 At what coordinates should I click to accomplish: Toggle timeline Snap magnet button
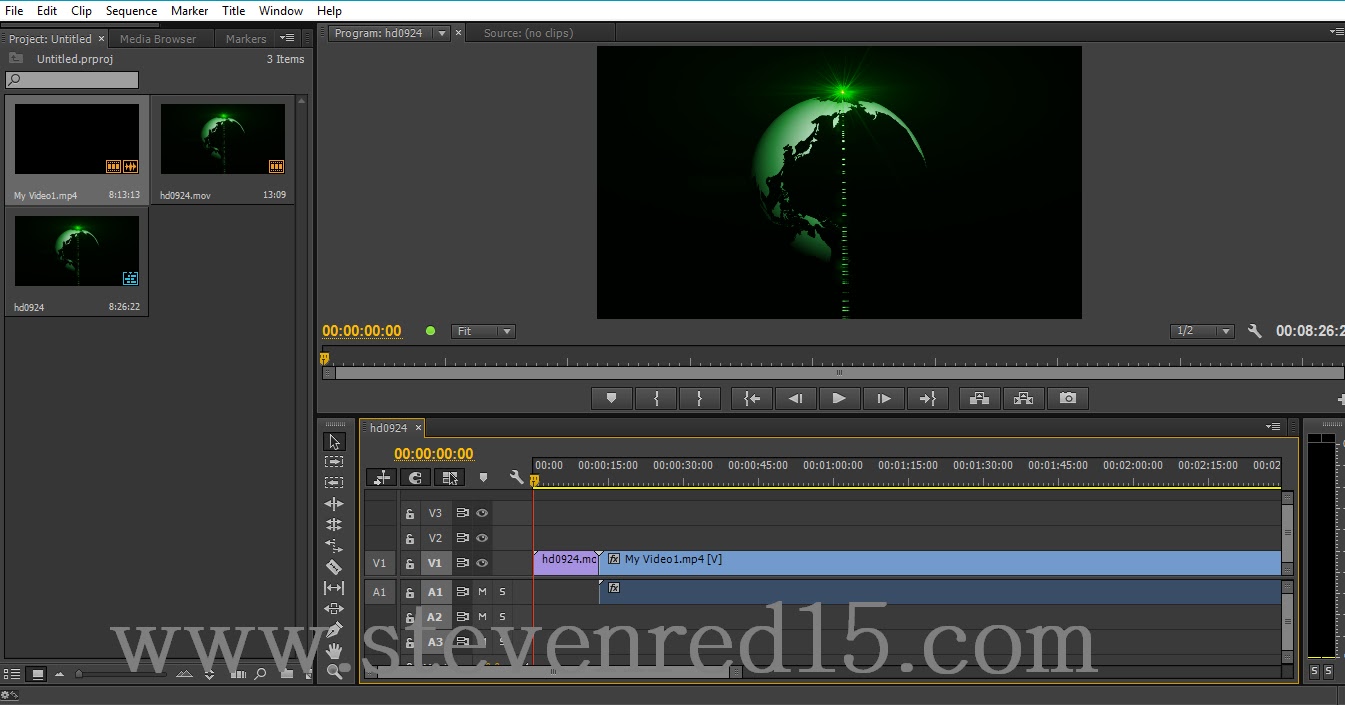(x=416, y=478)
